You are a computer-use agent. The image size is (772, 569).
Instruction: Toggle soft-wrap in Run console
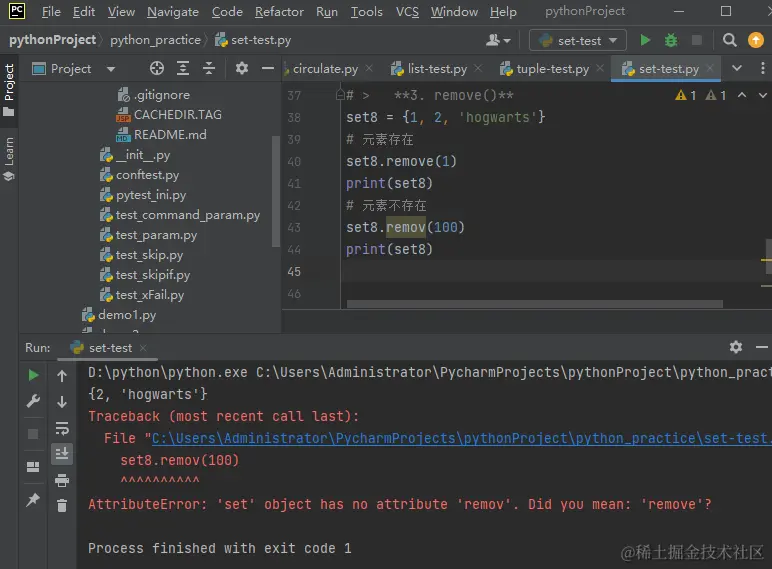(x=62, y=428)
